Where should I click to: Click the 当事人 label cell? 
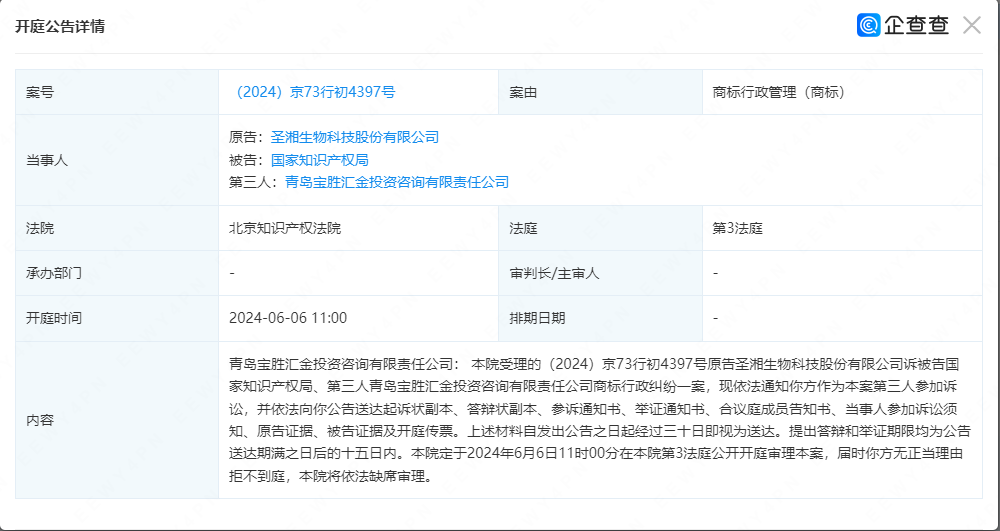click(x=117, y=160)
